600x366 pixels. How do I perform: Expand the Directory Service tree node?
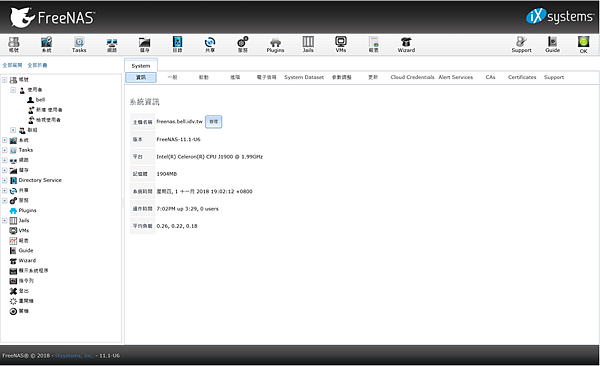5,180
